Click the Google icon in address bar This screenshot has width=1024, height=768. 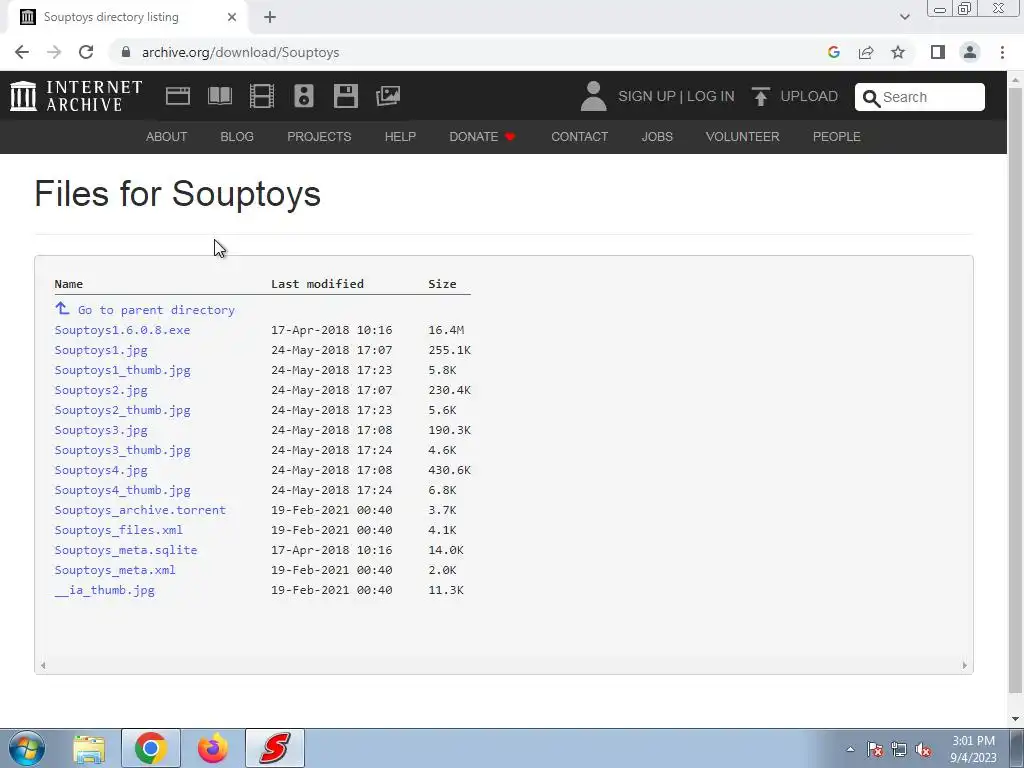coord(834,52)
